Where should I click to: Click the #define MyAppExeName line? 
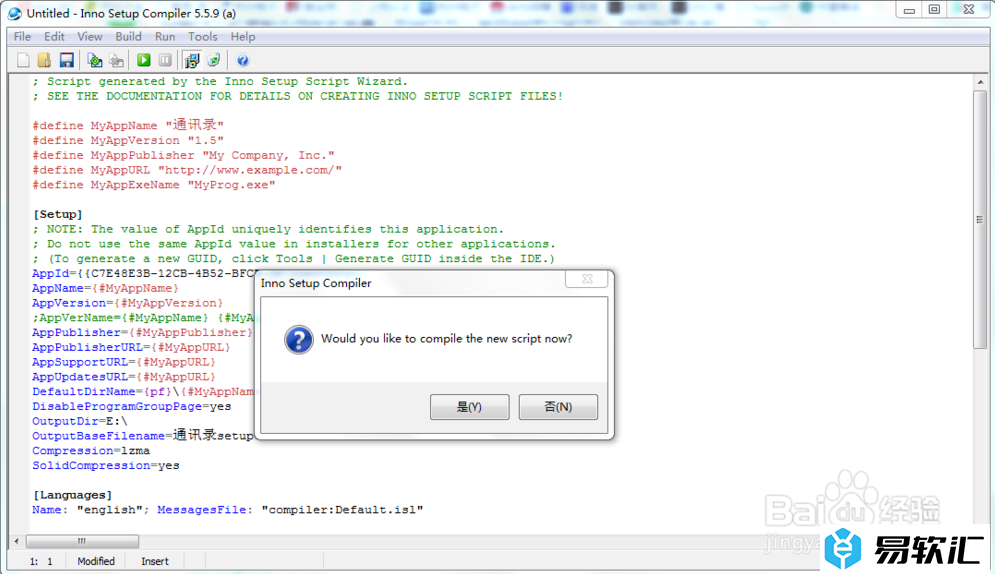(154, 185)
